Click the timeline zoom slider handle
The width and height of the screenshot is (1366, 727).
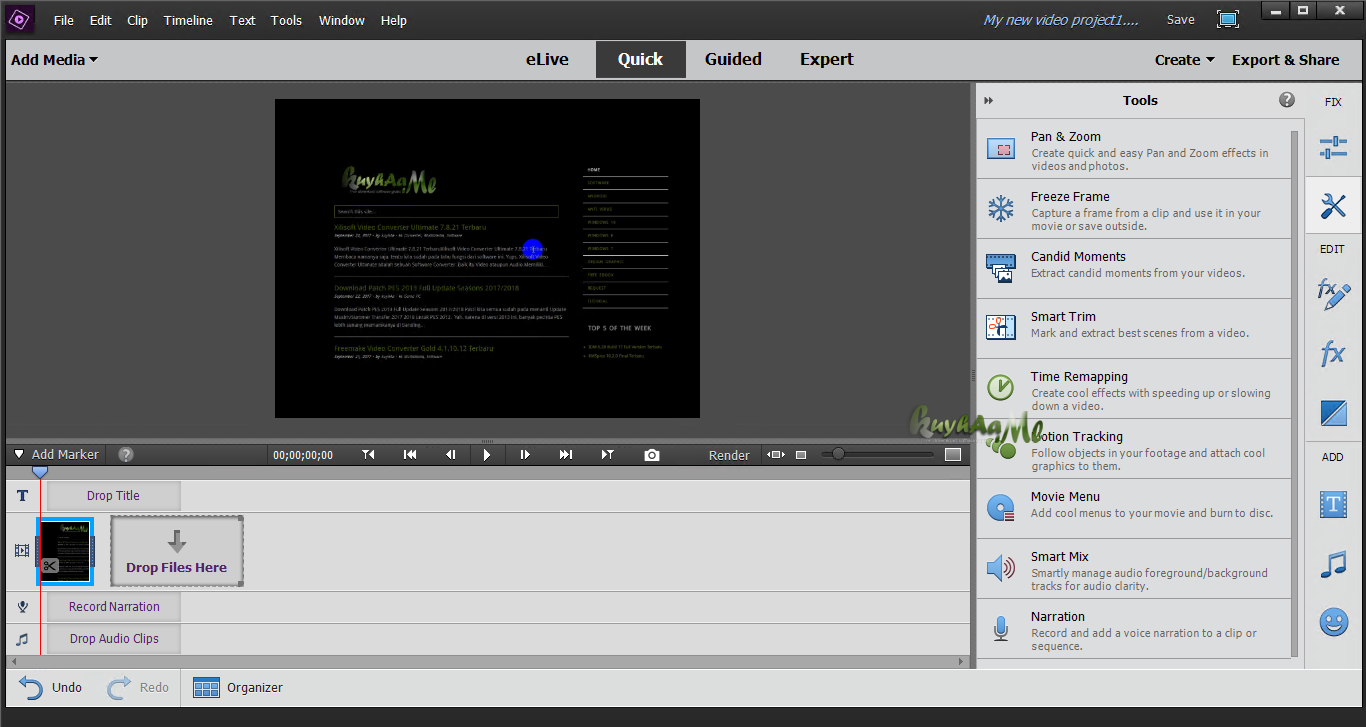tap(838, 454)
